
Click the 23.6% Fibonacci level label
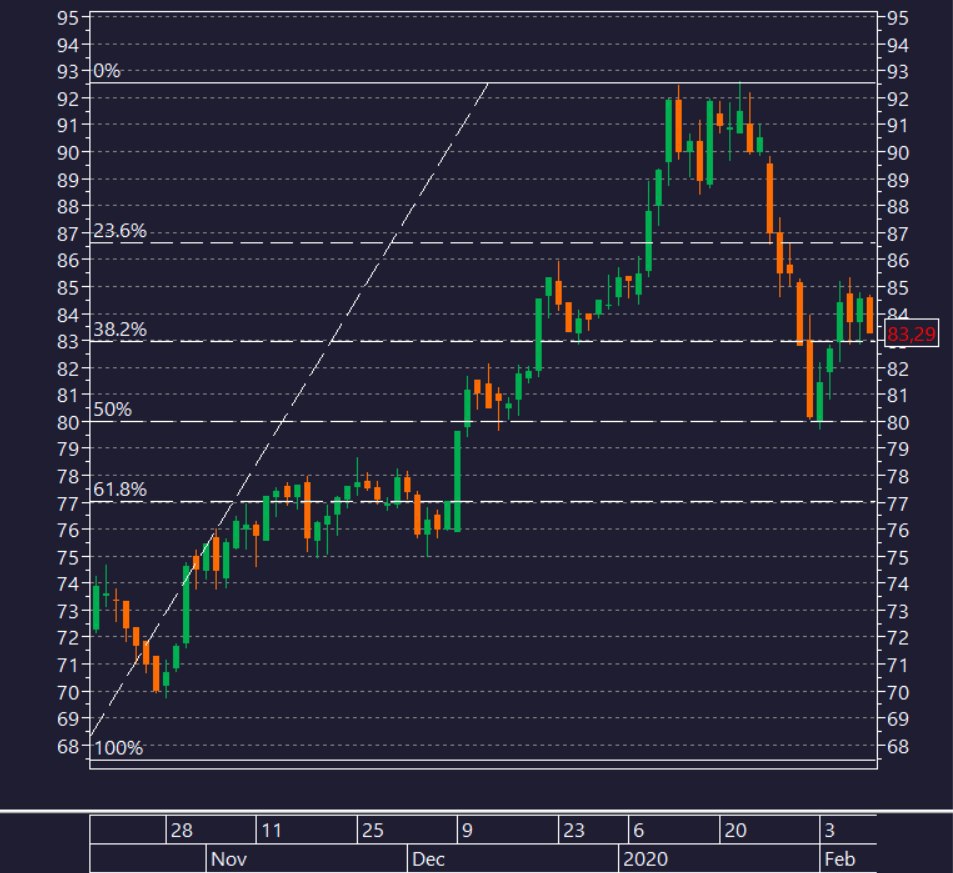120,230
